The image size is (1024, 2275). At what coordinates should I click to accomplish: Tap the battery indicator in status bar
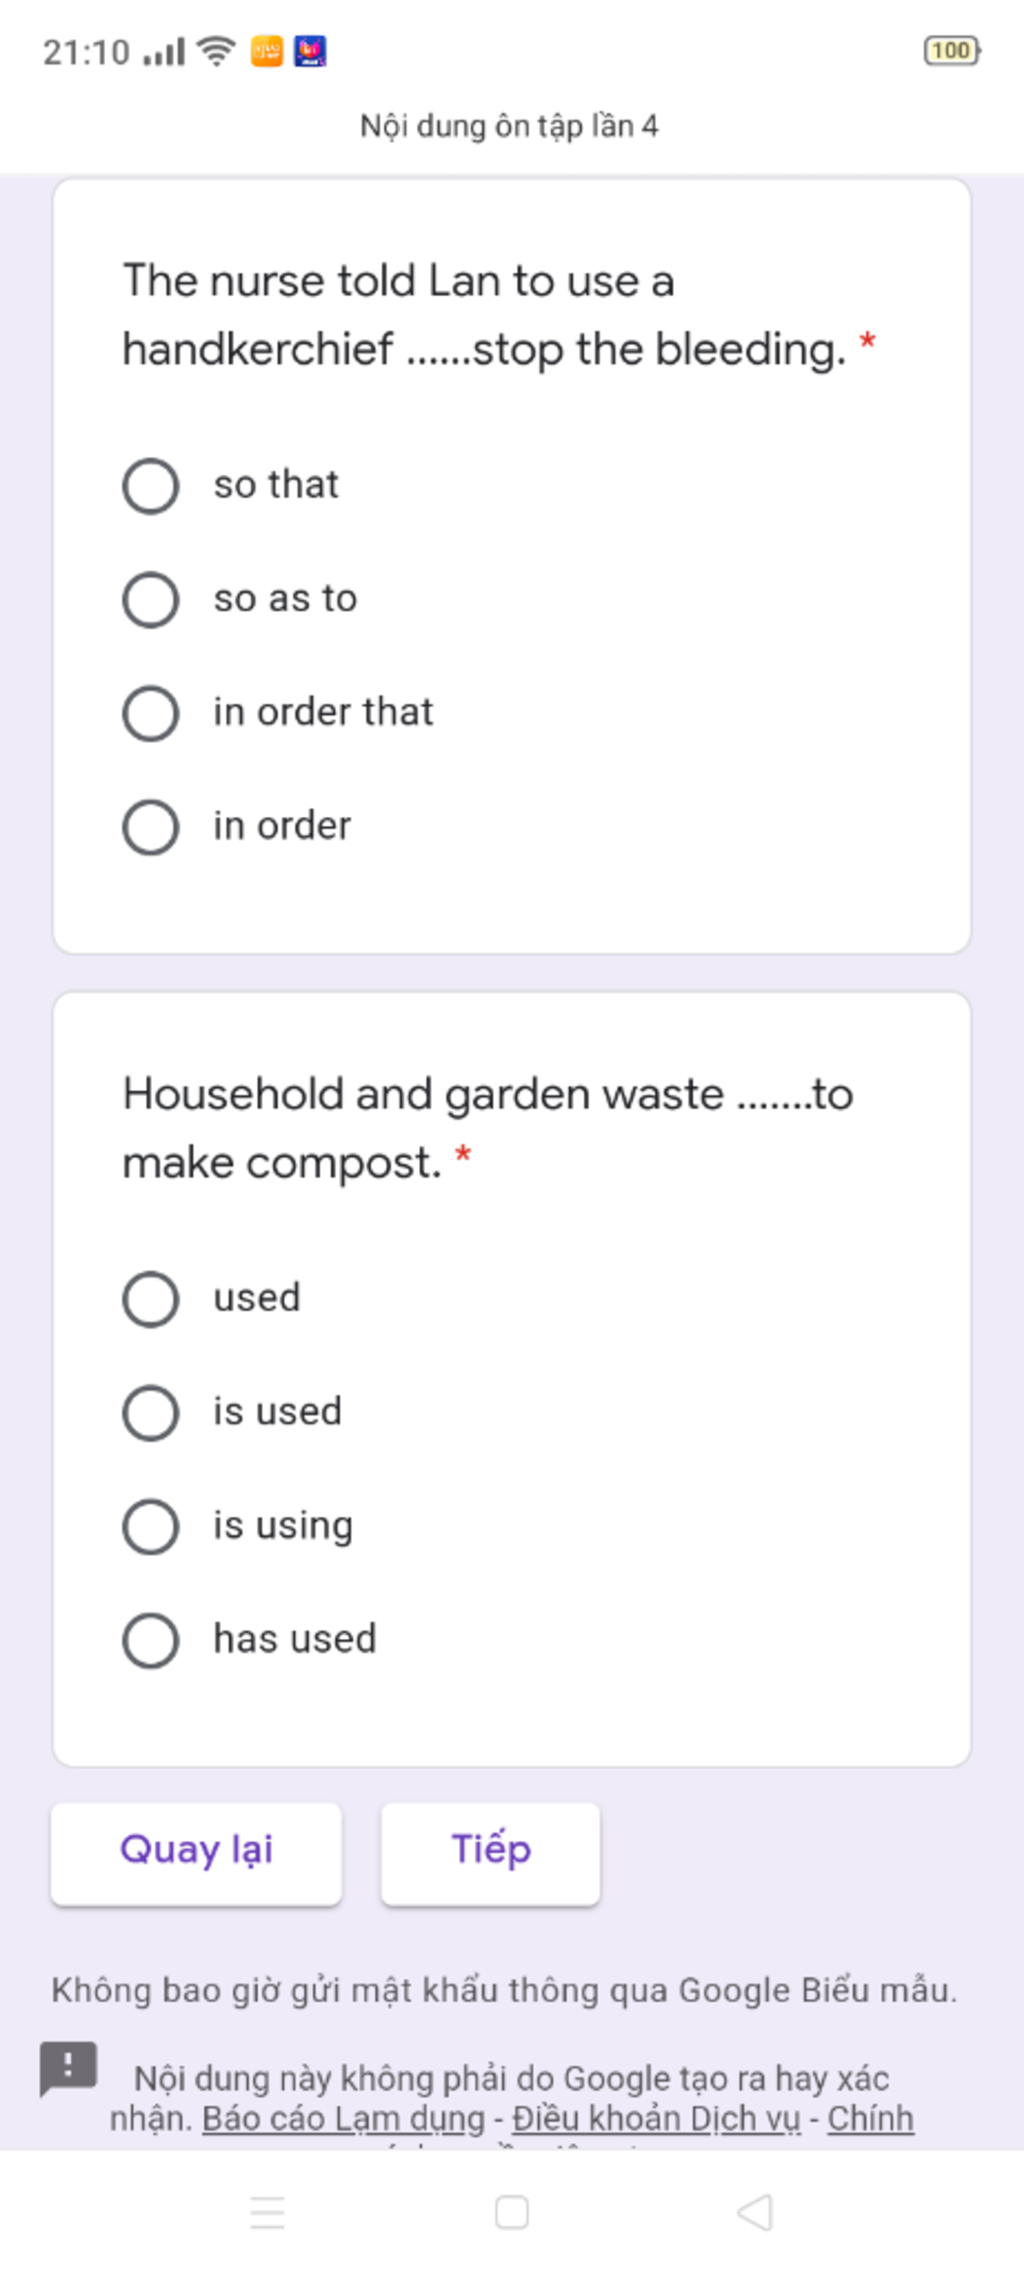(x=952, y=50)
